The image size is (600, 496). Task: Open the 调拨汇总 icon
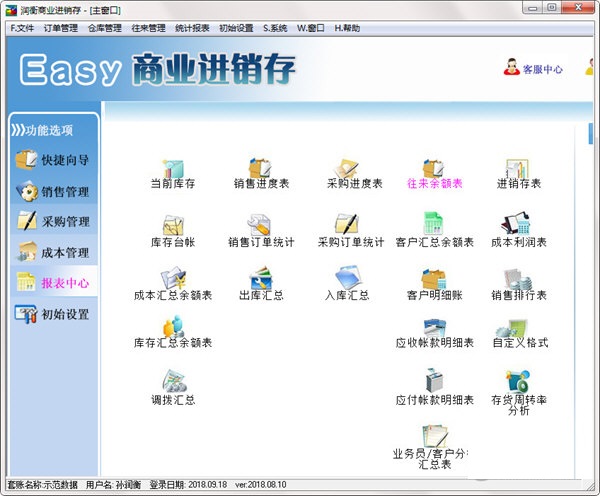tap(173, 387)
